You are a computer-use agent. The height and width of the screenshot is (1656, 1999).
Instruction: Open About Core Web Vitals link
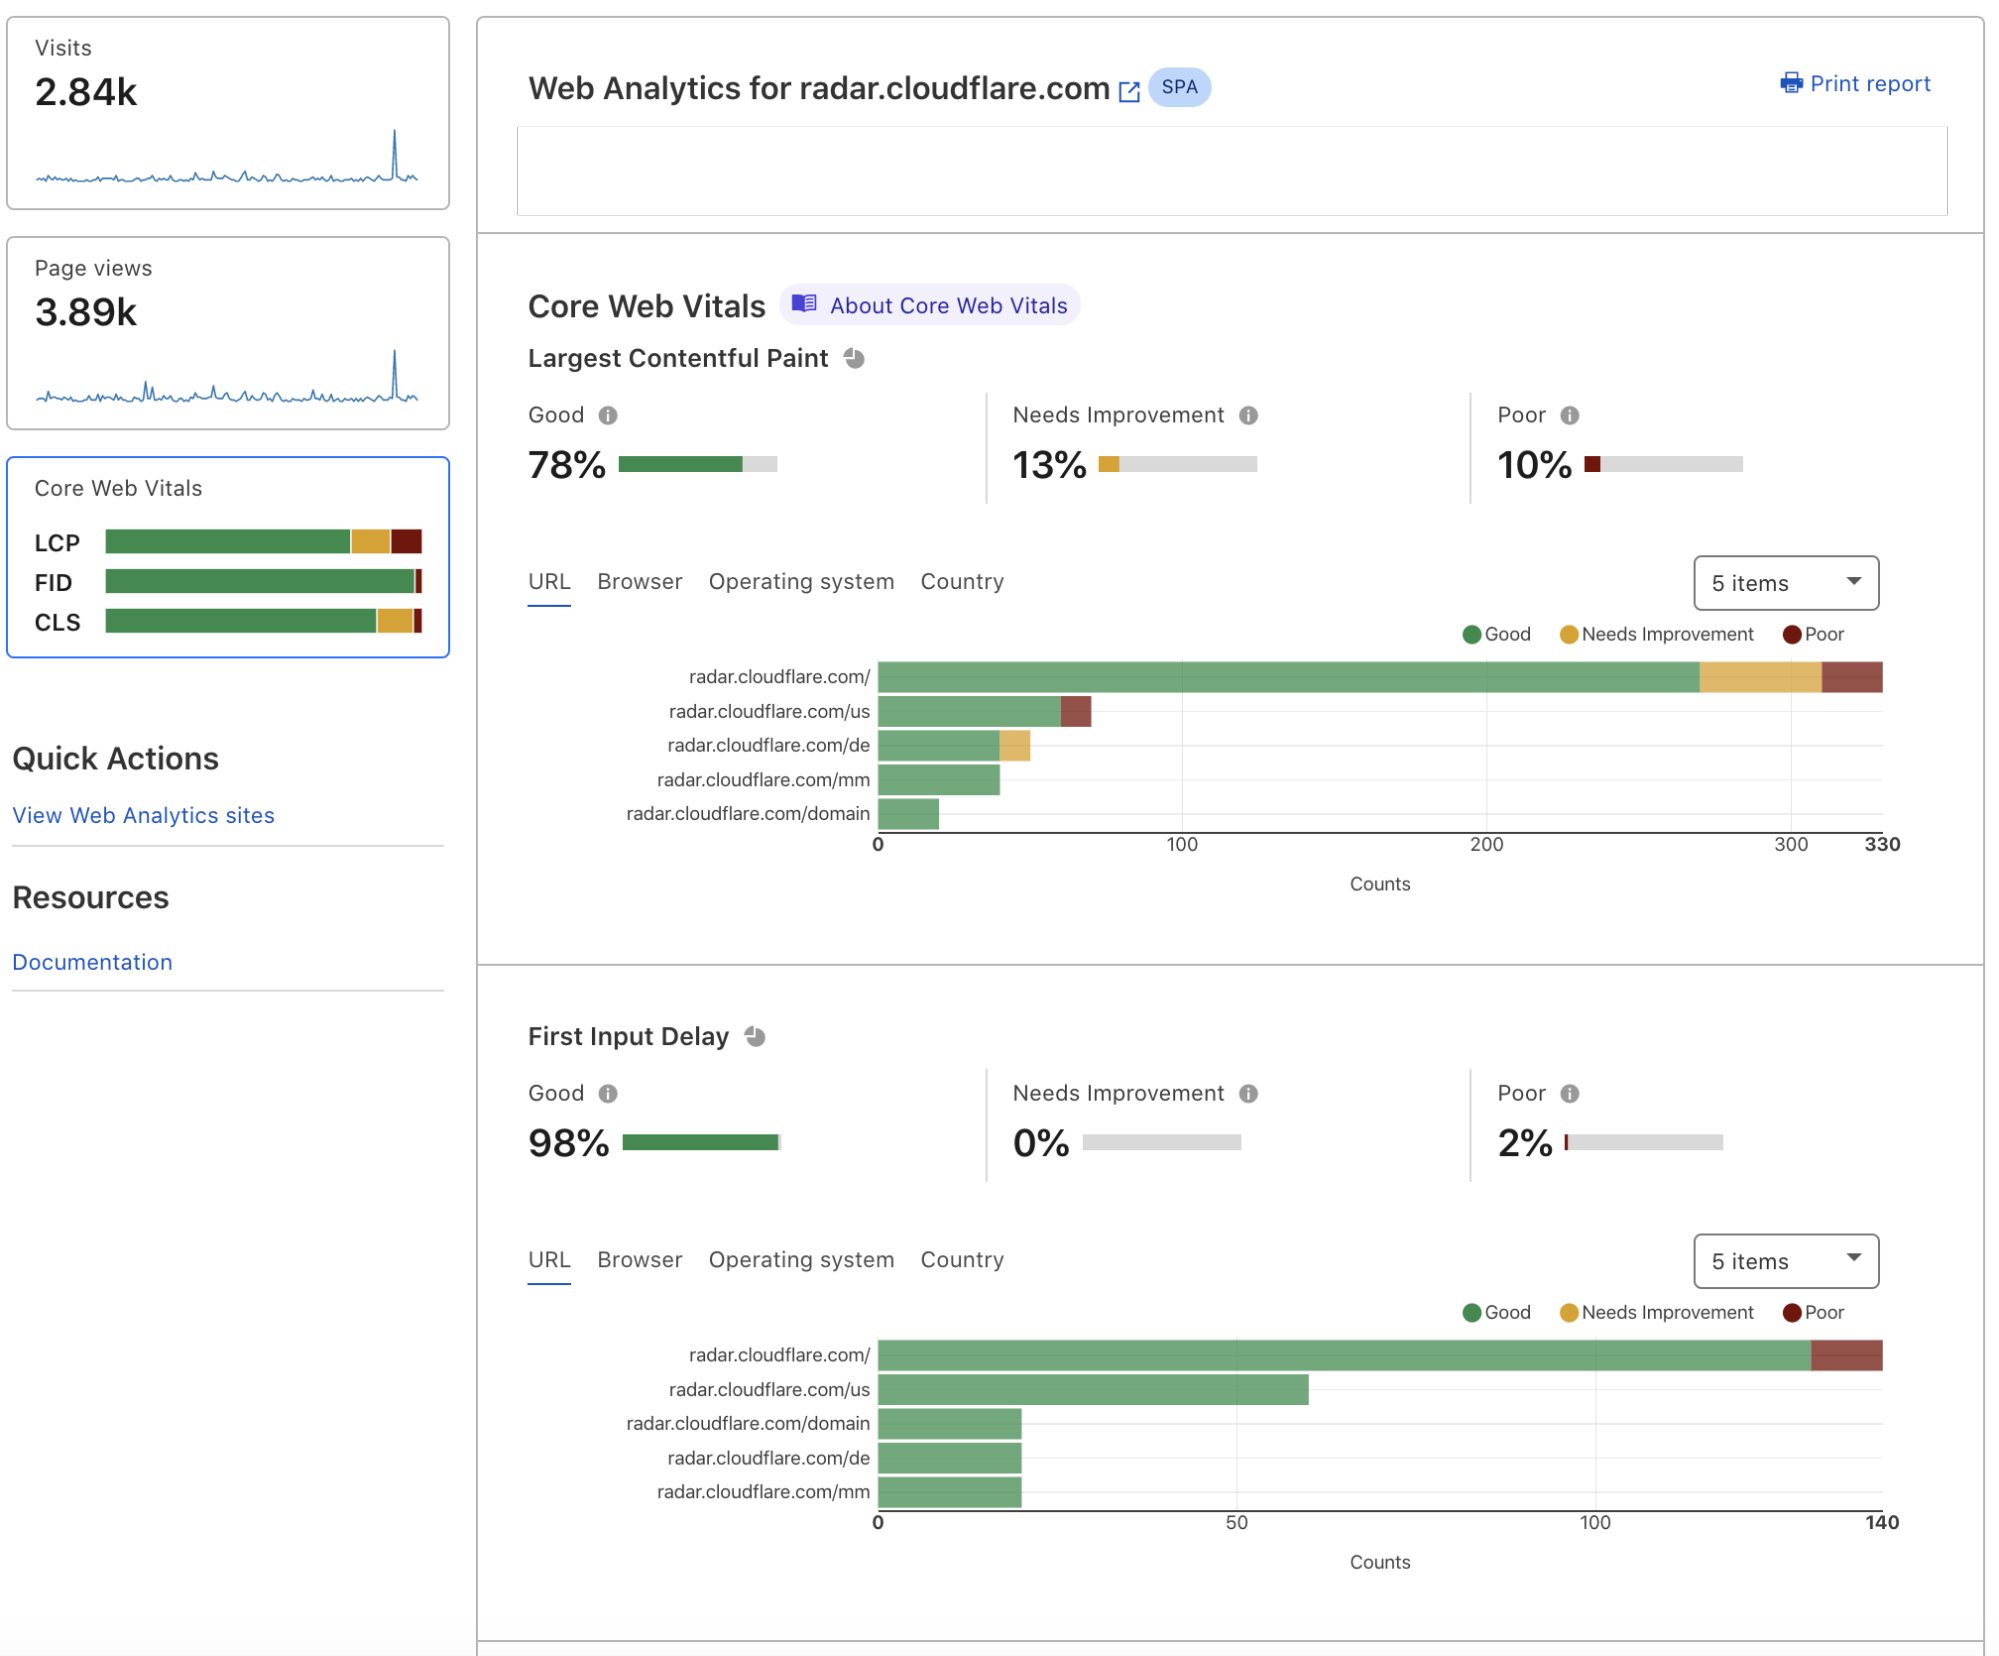point(930,305)
